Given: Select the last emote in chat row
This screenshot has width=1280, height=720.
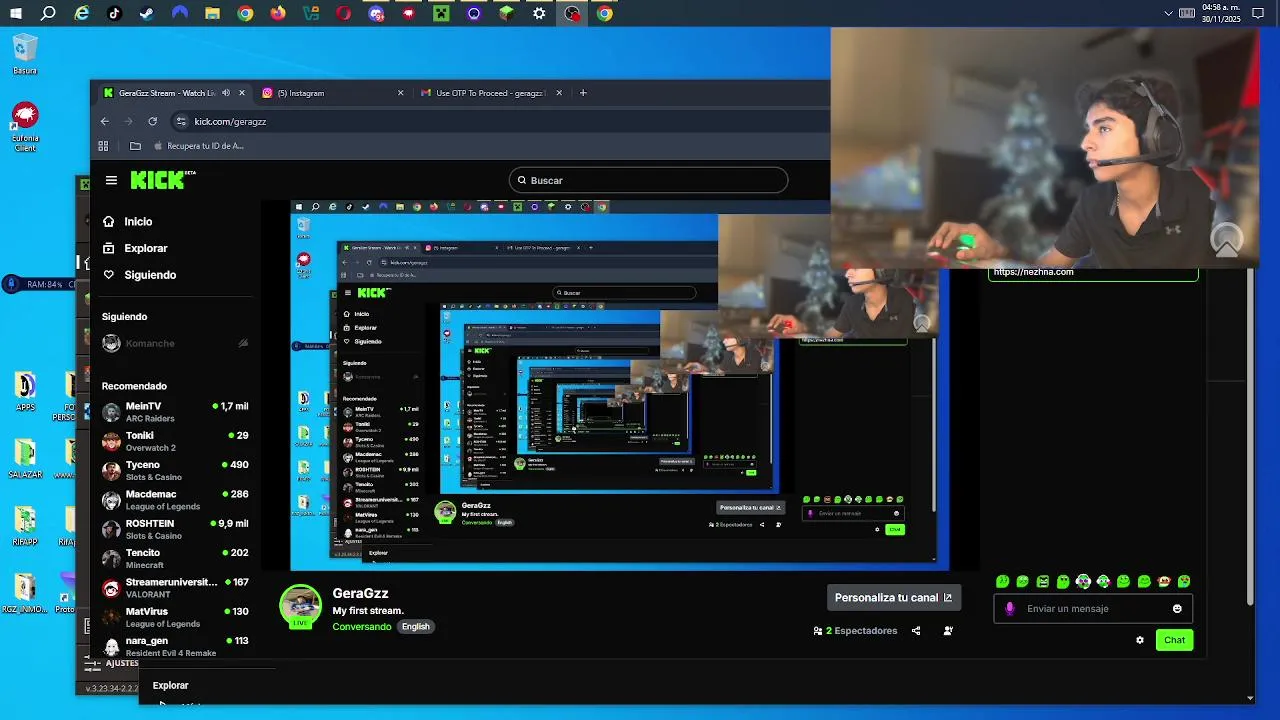Looking at the screenshot, I should 1184,581.
